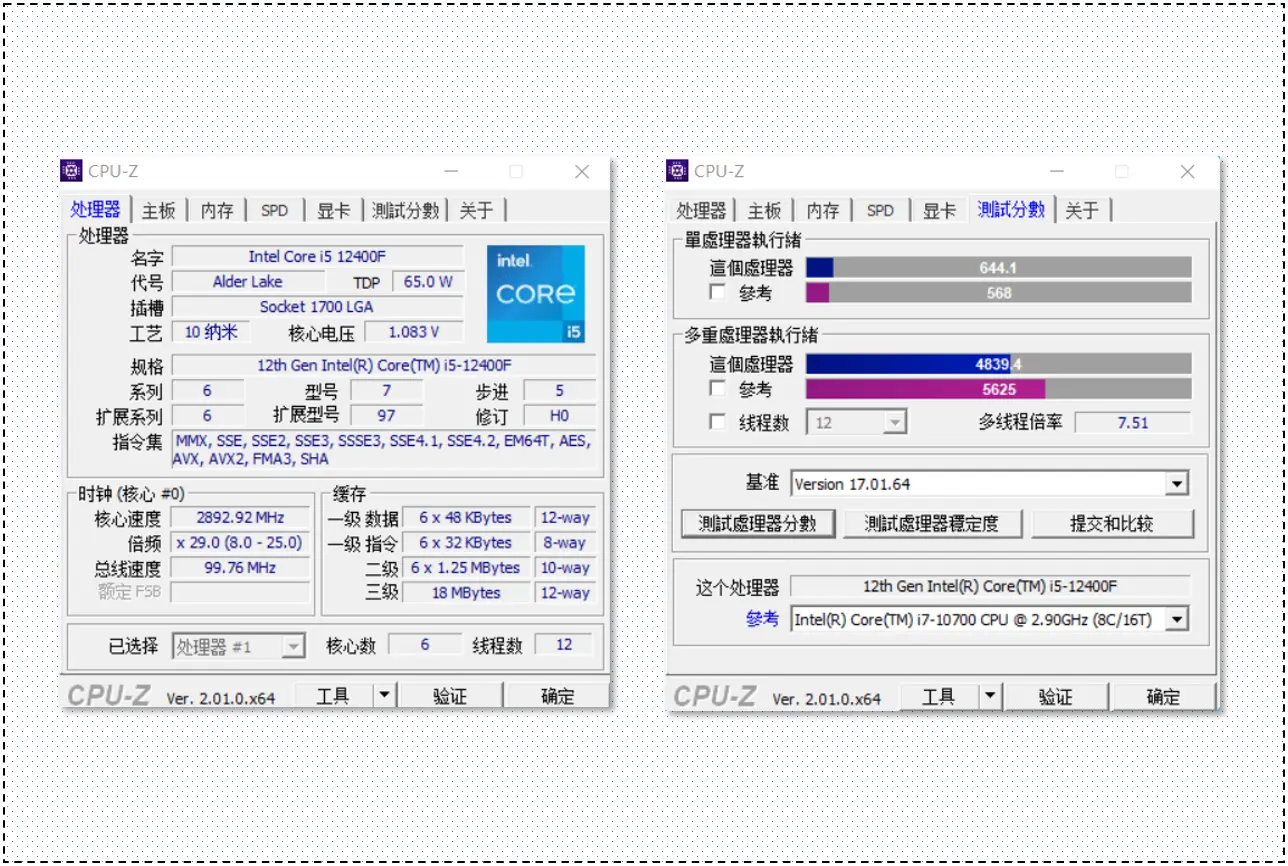Screen dimensions: 1288x866
Task: Open the 主板 tab in the right window
Action: pyautogui.click(x=764, y=210)
